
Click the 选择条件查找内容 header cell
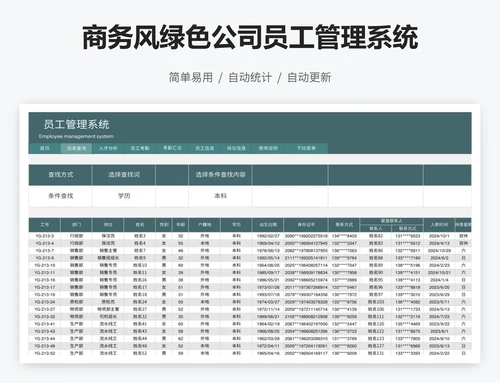[x=220, y=175]
